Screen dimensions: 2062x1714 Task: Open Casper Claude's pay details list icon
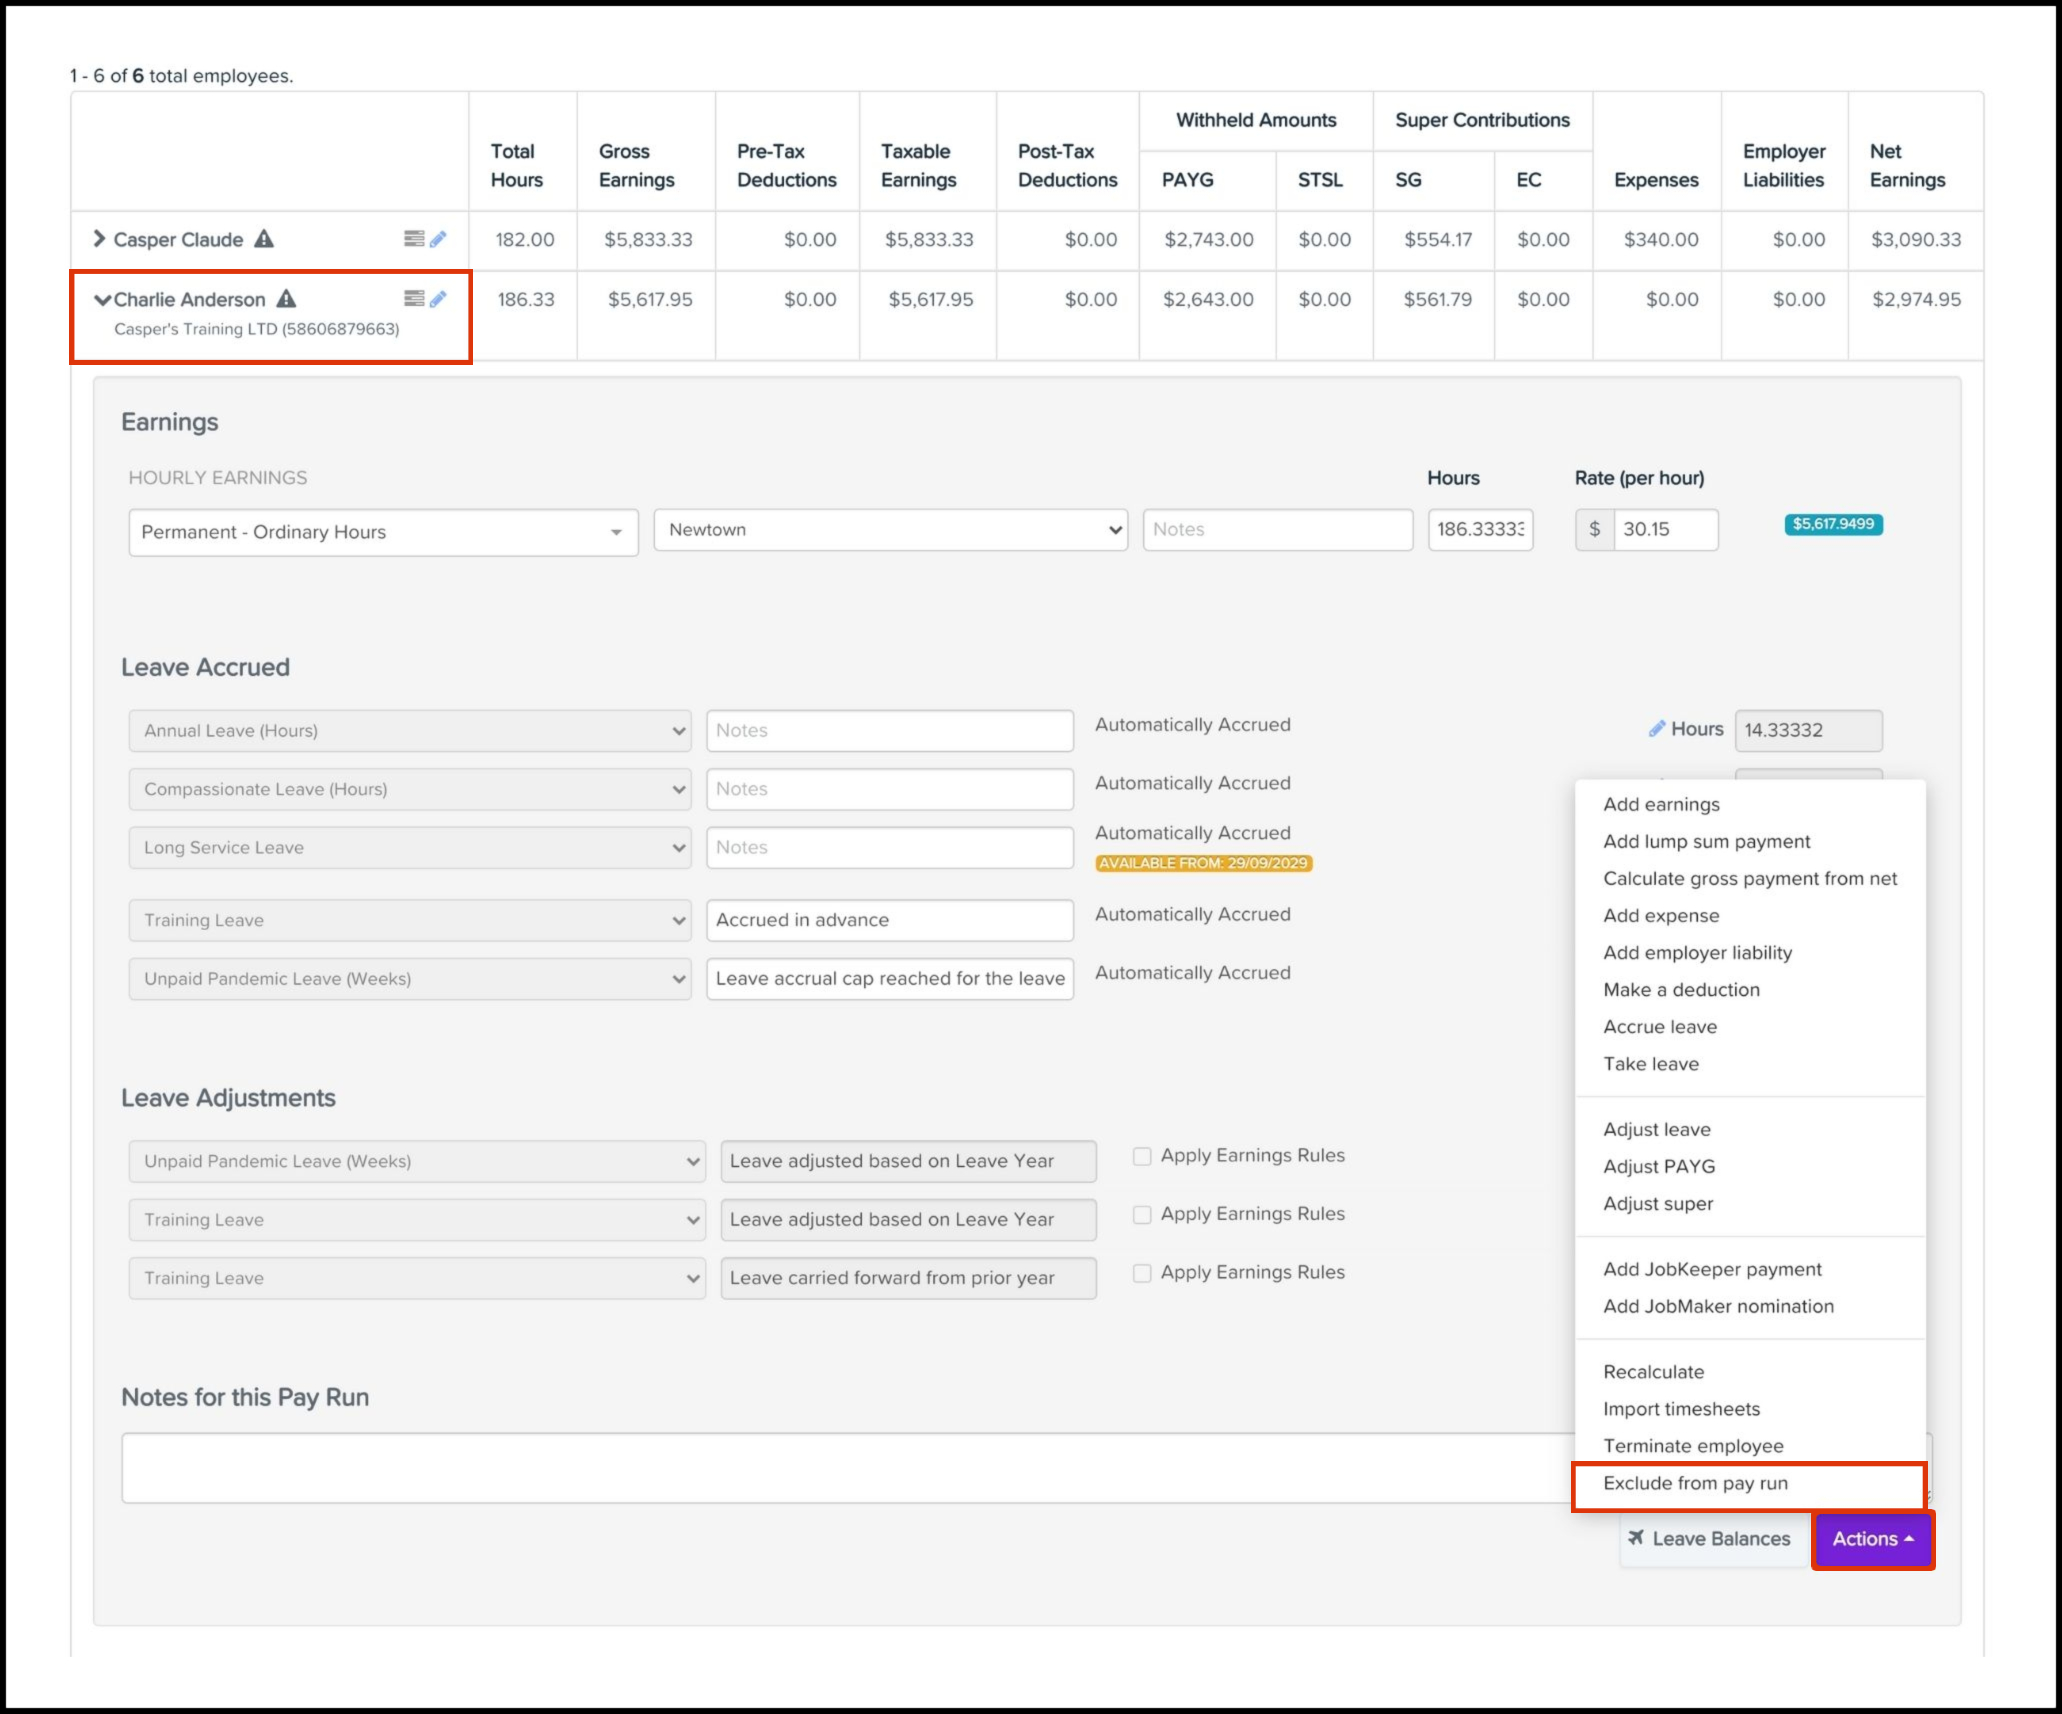pyautogui.click(x=413, y=239)
